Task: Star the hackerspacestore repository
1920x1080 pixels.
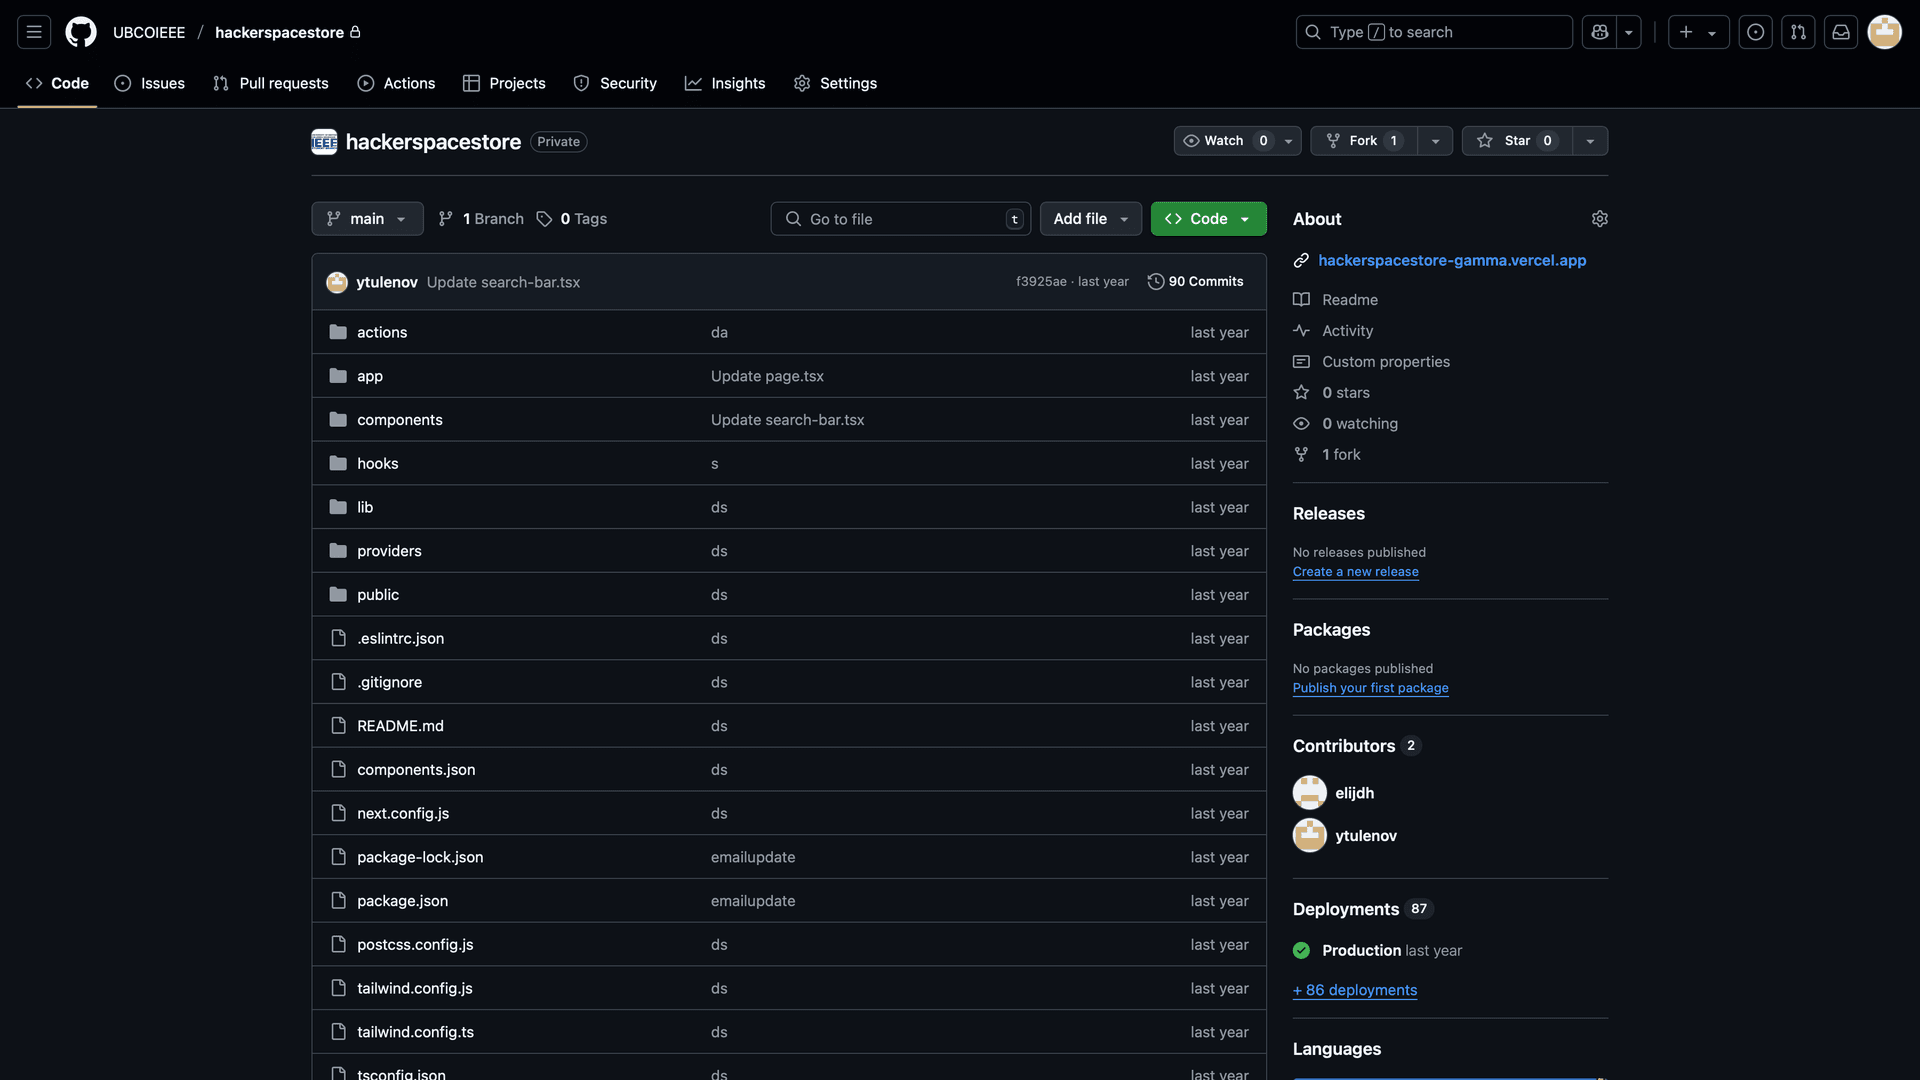Action: [1517, 141]
